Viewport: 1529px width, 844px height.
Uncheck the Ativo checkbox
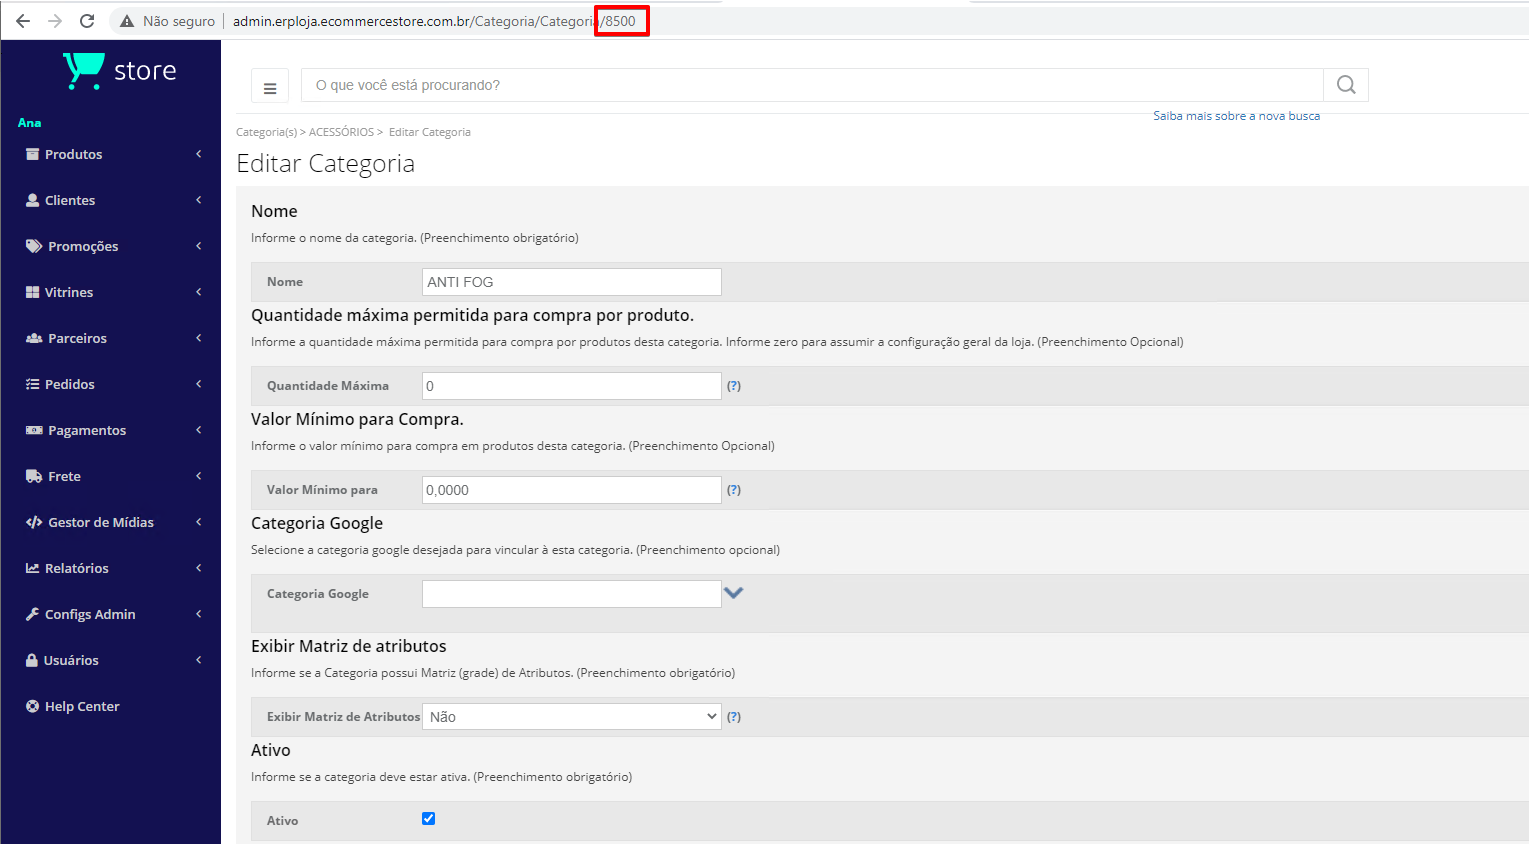click(x=429, y=818)
